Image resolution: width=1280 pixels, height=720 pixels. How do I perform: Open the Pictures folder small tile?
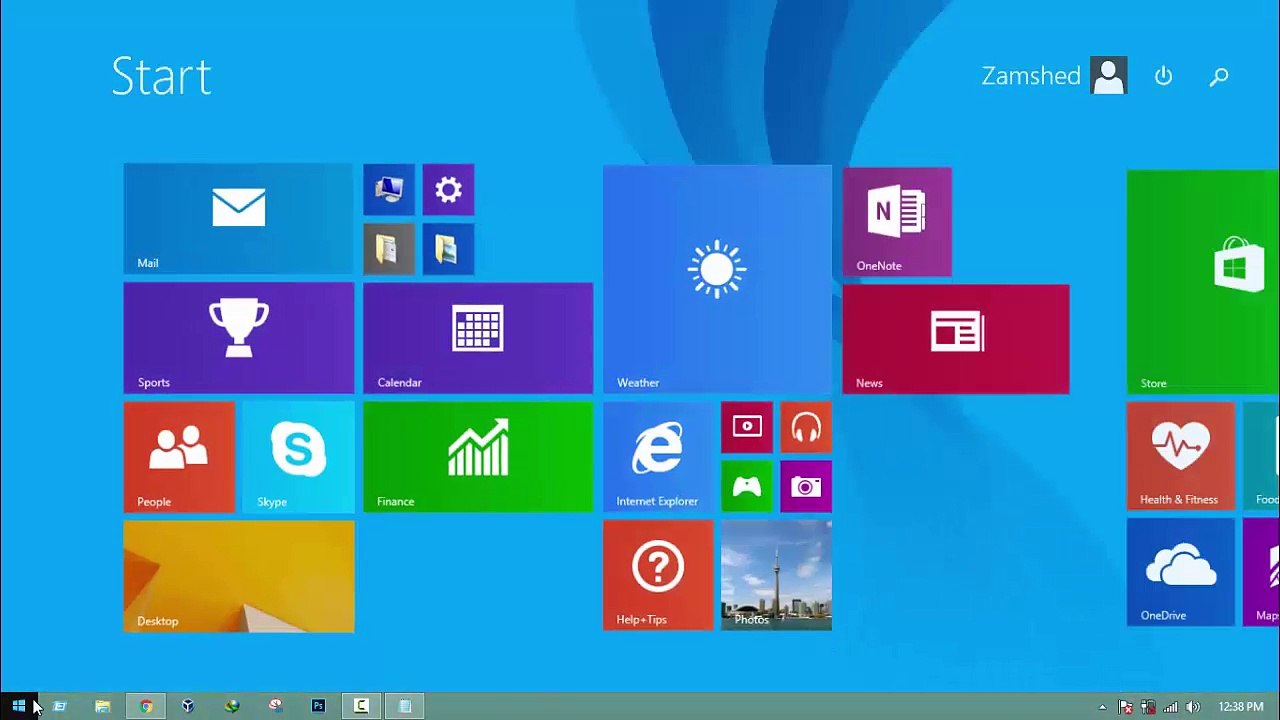click(448, 249)
